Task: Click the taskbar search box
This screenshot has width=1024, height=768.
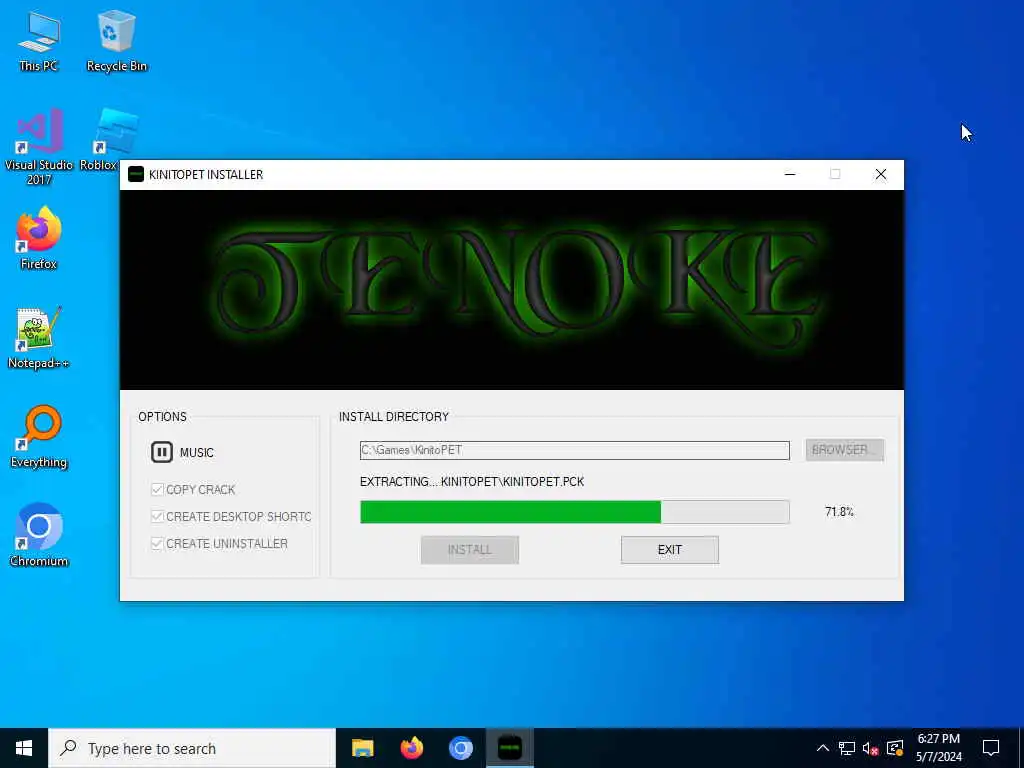Action: tap(192, 748)
